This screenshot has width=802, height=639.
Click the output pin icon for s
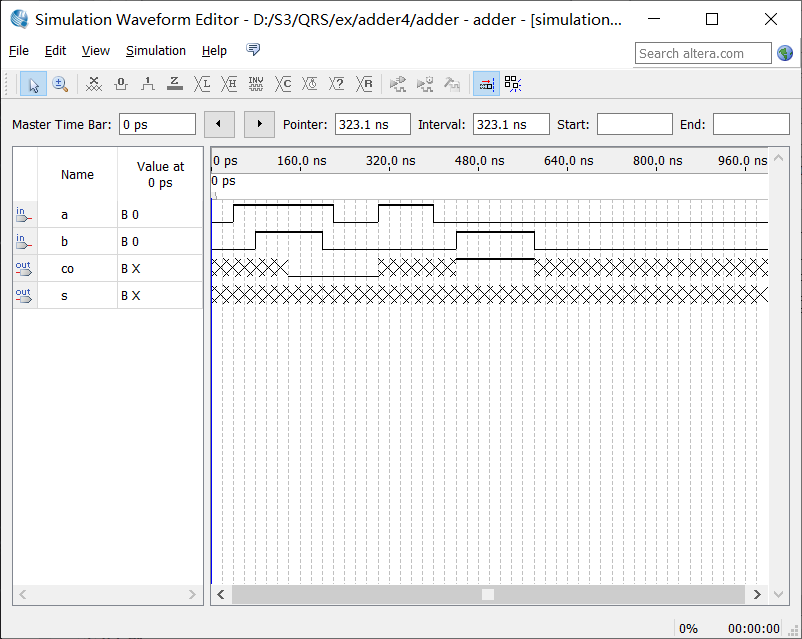coord(24,296)
